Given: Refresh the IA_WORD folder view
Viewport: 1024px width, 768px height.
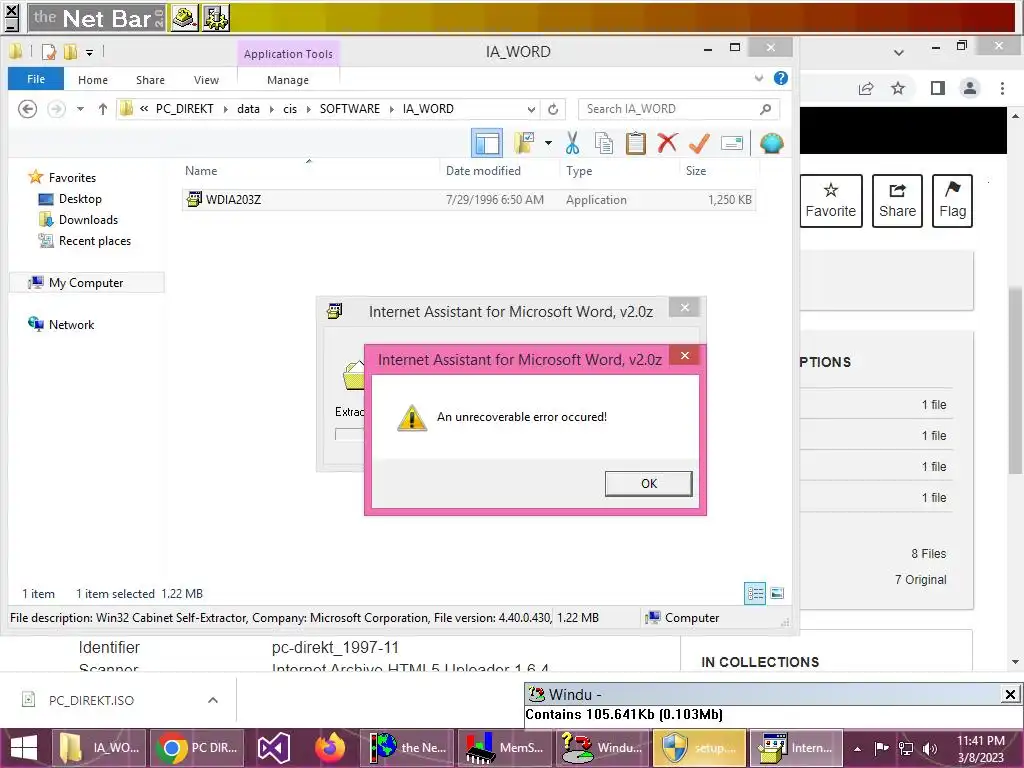Looking at the screenshot, I should click(x=553, y=109).
